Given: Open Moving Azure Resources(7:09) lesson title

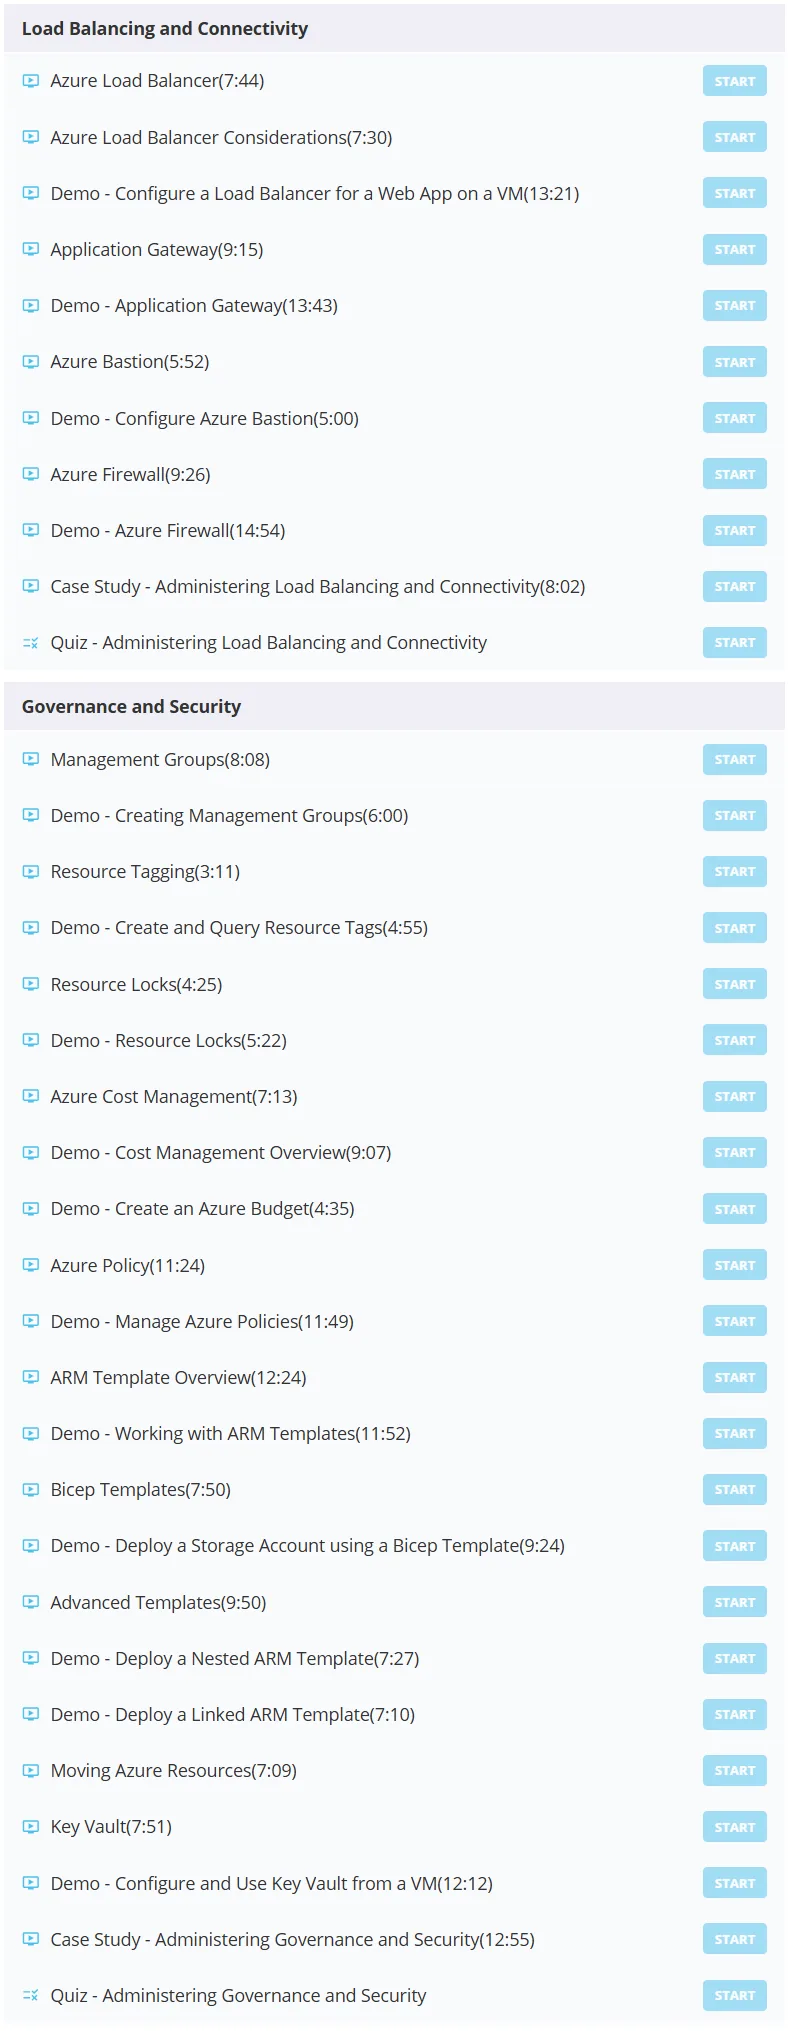Looking at the screenshot, I should pos(174,1771).
